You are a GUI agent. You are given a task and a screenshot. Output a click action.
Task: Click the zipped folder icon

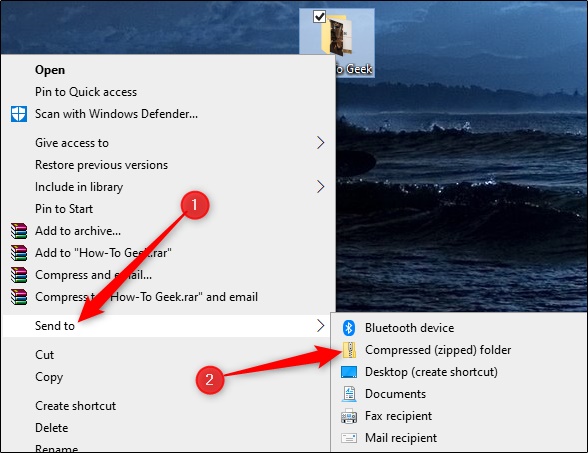[x=349, y=350]
